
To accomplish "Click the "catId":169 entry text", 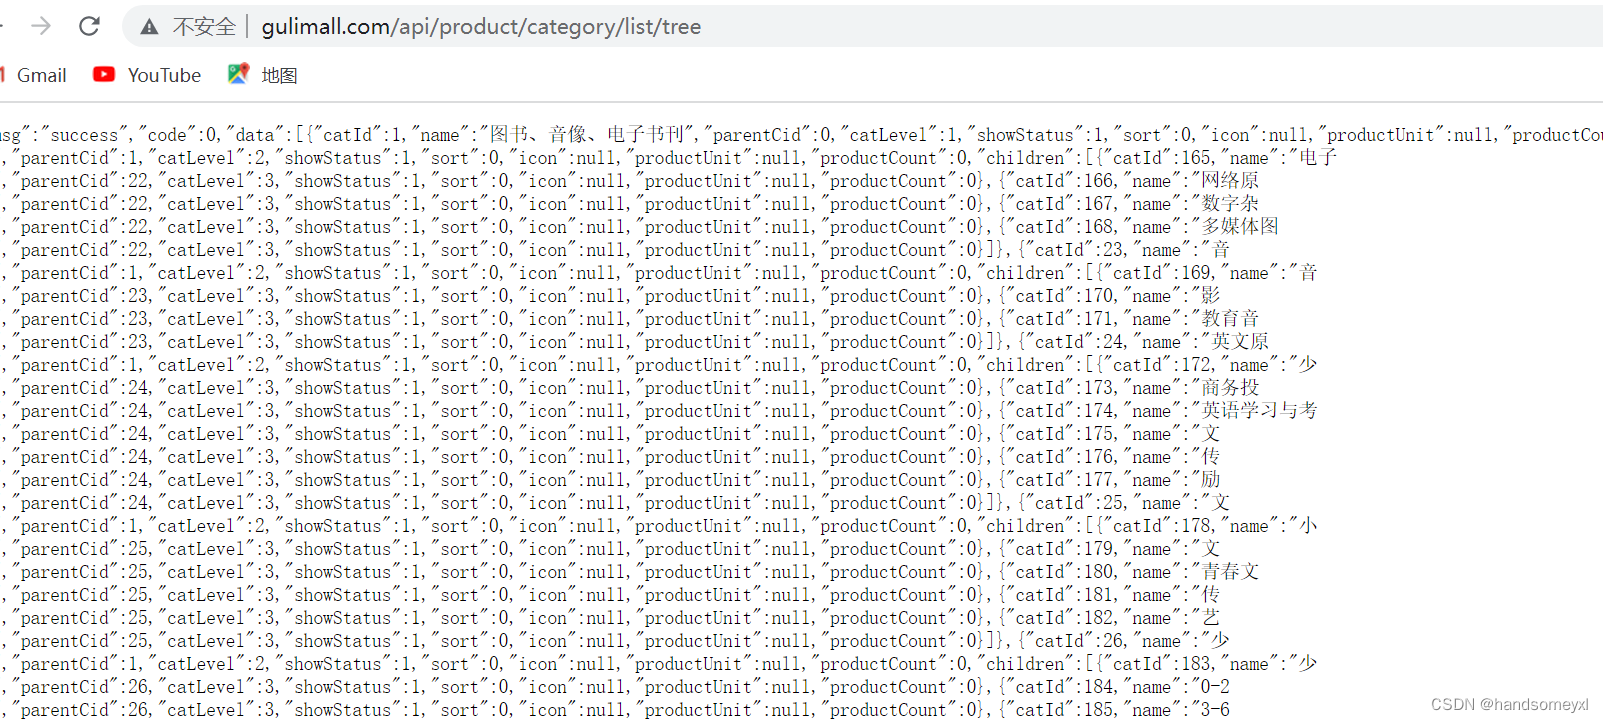I will 1156,273.
